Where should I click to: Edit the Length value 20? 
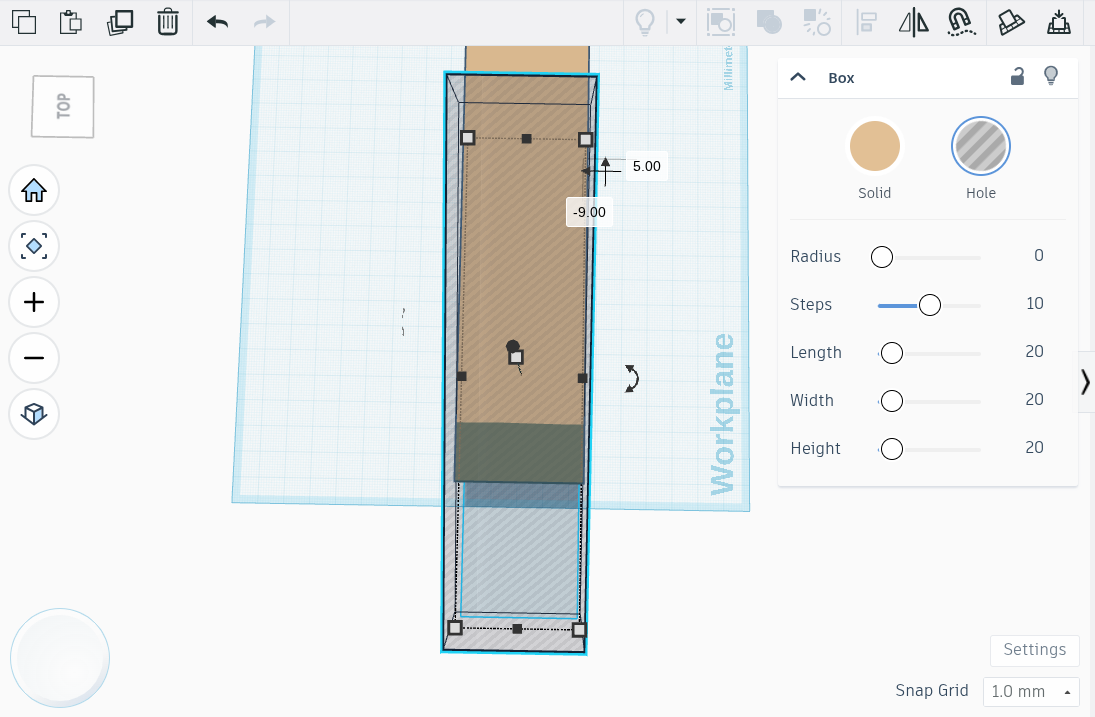(1034, 352)
